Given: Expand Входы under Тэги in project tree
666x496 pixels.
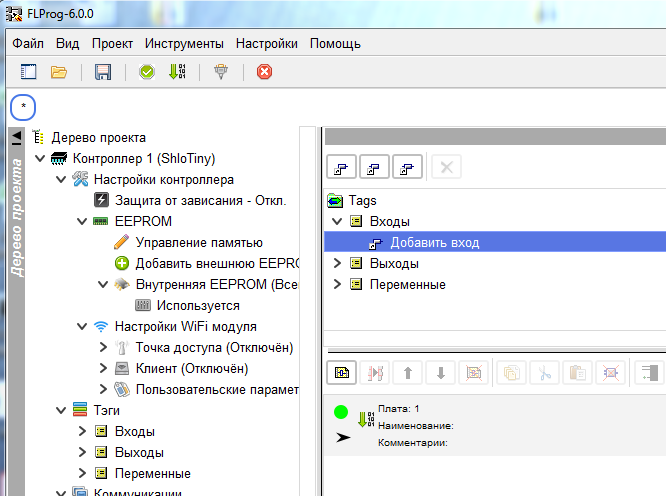Looking at the screenshot, I should point(82,431).
